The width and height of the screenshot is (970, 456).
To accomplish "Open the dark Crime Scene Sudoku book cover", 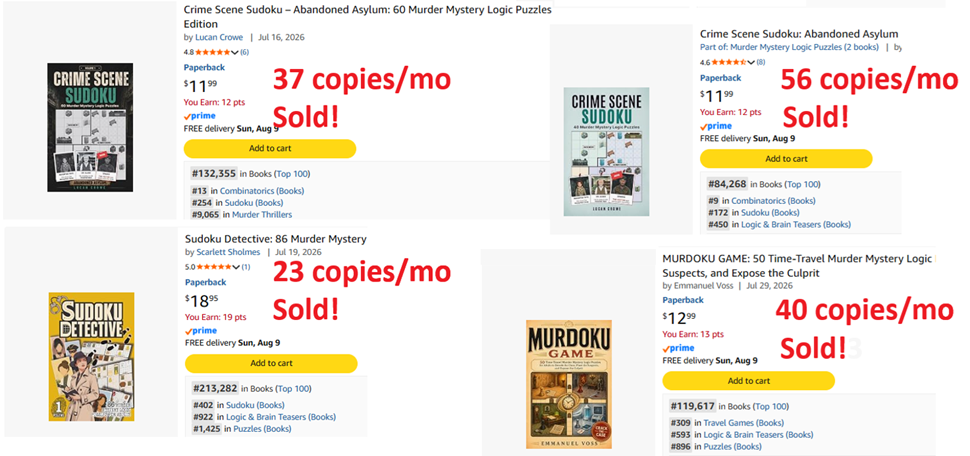I will point(90,127).
